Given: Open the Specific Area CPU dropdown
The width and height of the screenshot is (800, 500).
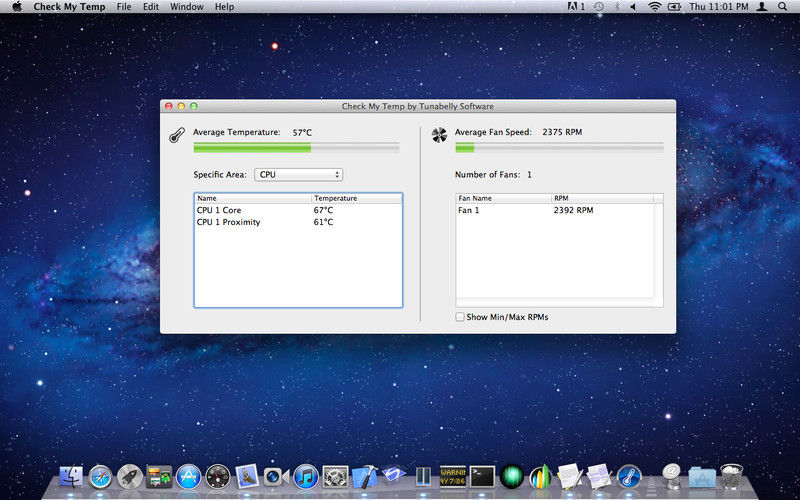Looking at the screenshot, I should tap(298, 174).
